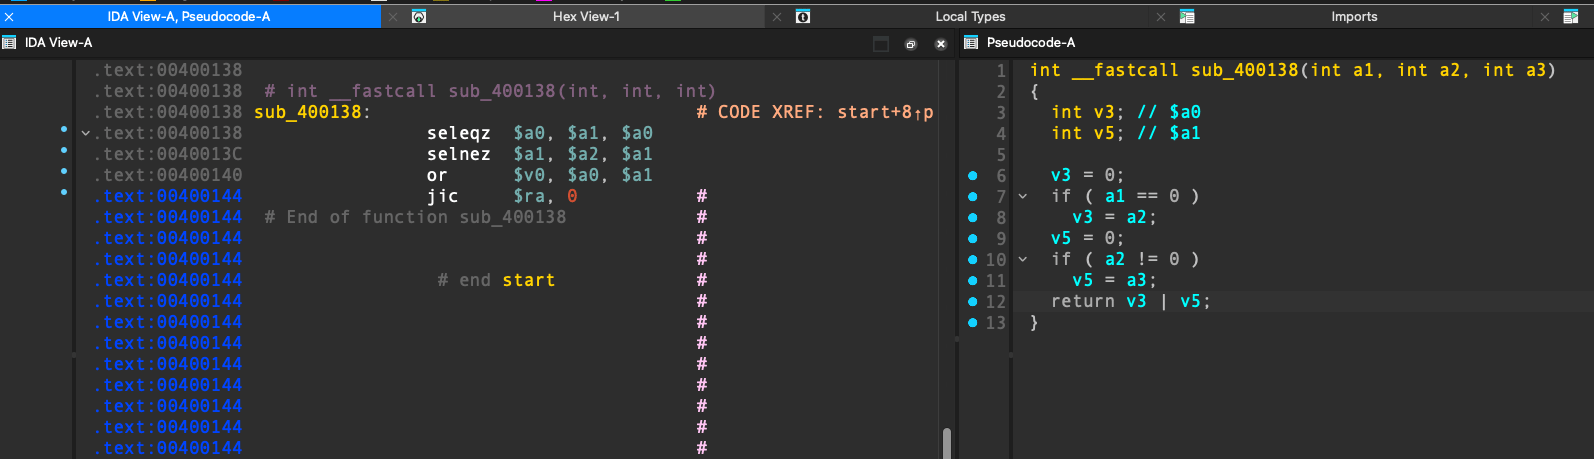
Task: Collapse the 'if ( a1 == 0 )' block
Action: (1023, 196)
